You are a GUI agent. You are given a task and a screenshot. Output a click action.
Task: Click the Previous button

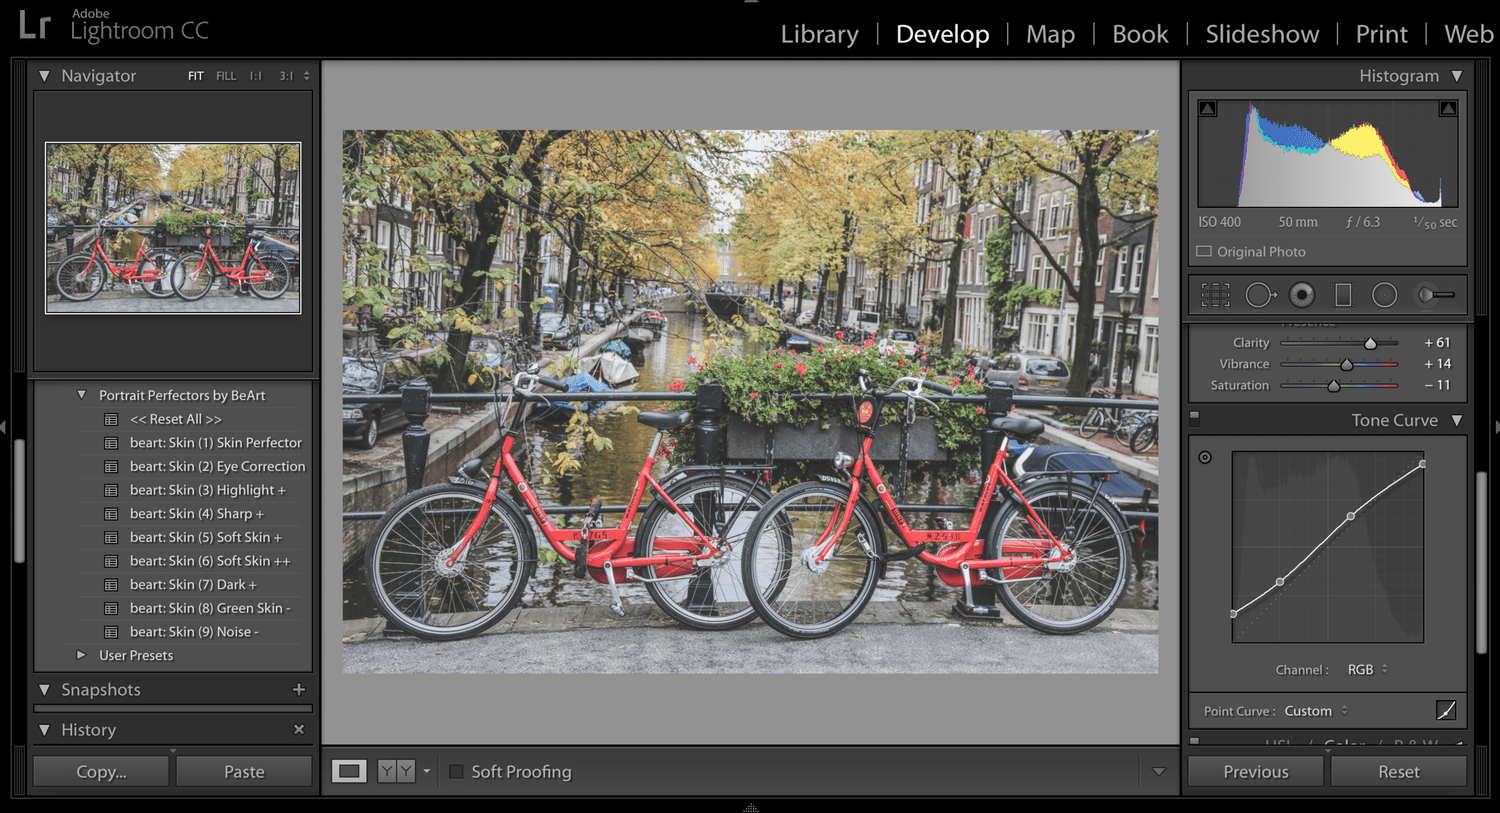coord(1255,771)
